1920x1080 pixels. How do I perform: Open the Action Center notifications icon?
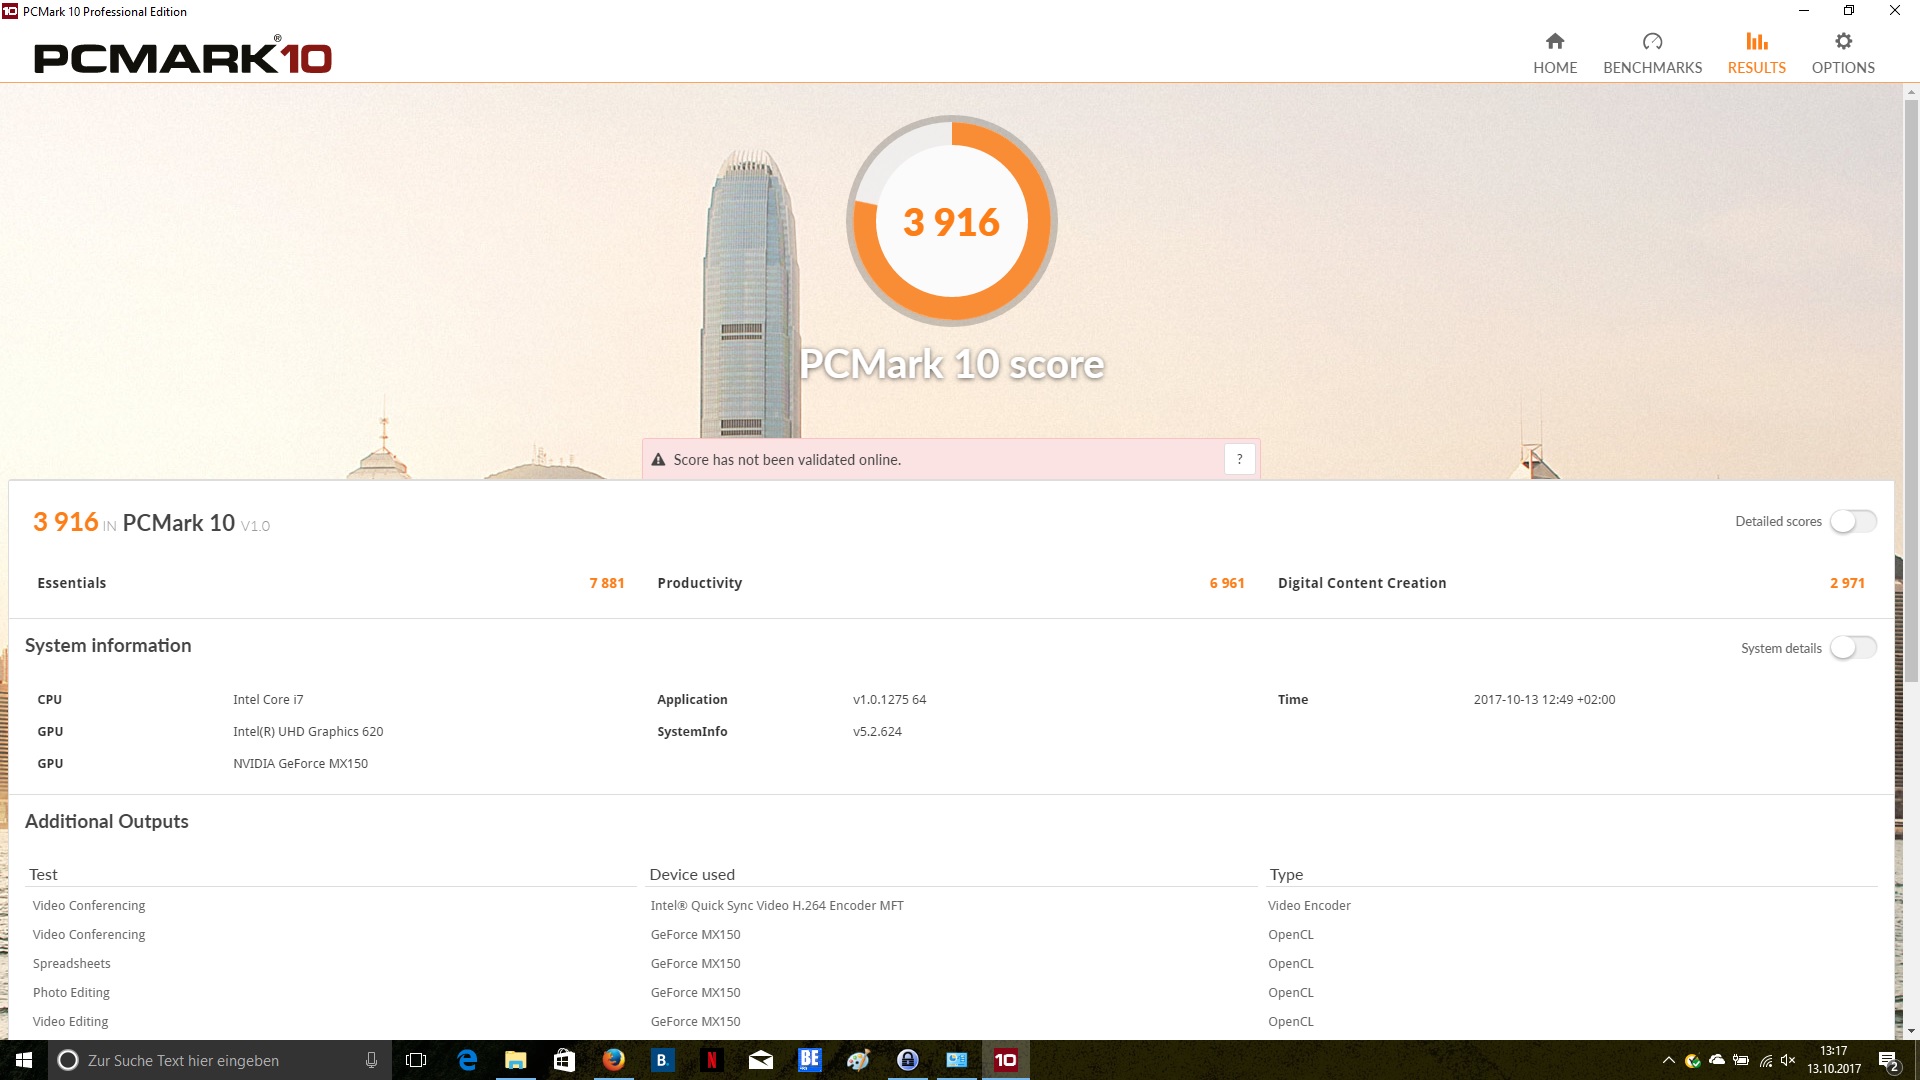pos(1888,1060)
